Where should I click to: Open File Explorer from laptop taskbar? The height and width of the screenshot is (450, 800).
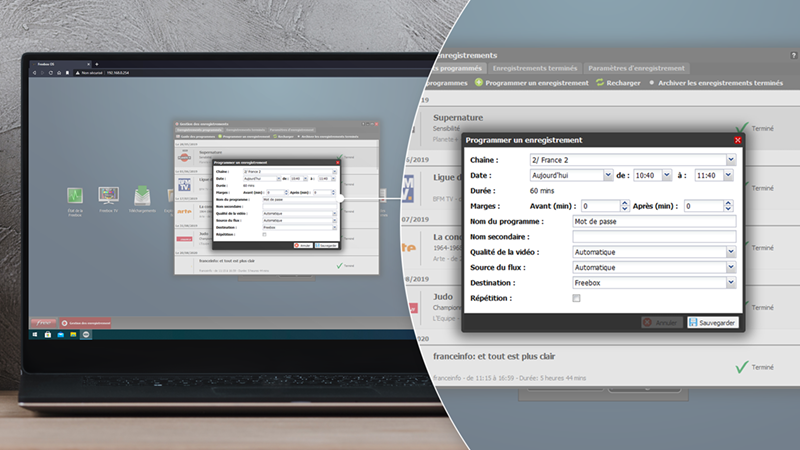(73, 335)
